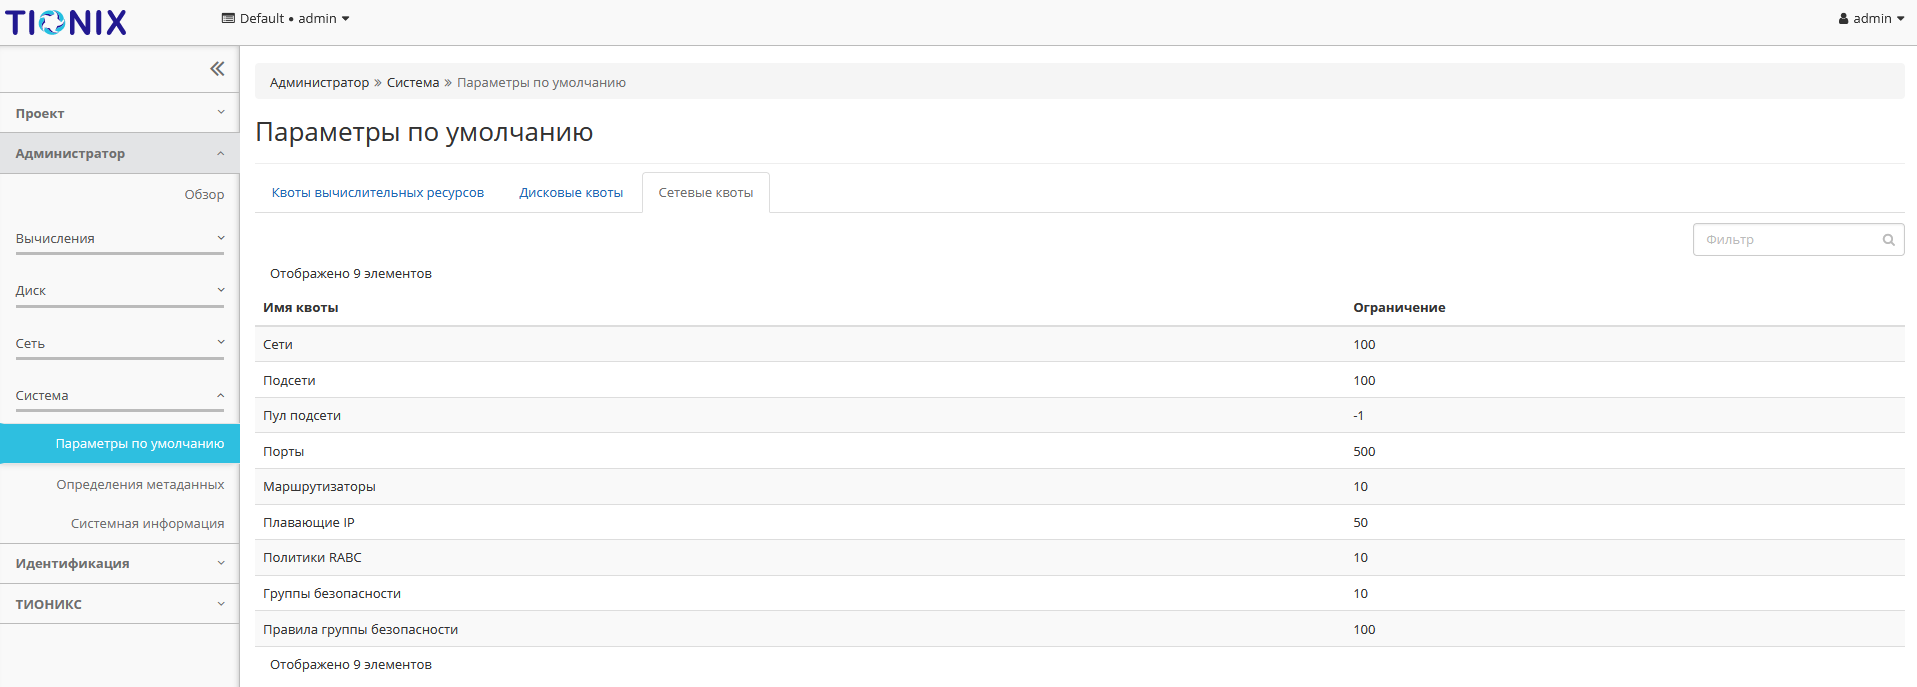Click the search magnifier icon in filter

pos(1888,240)
